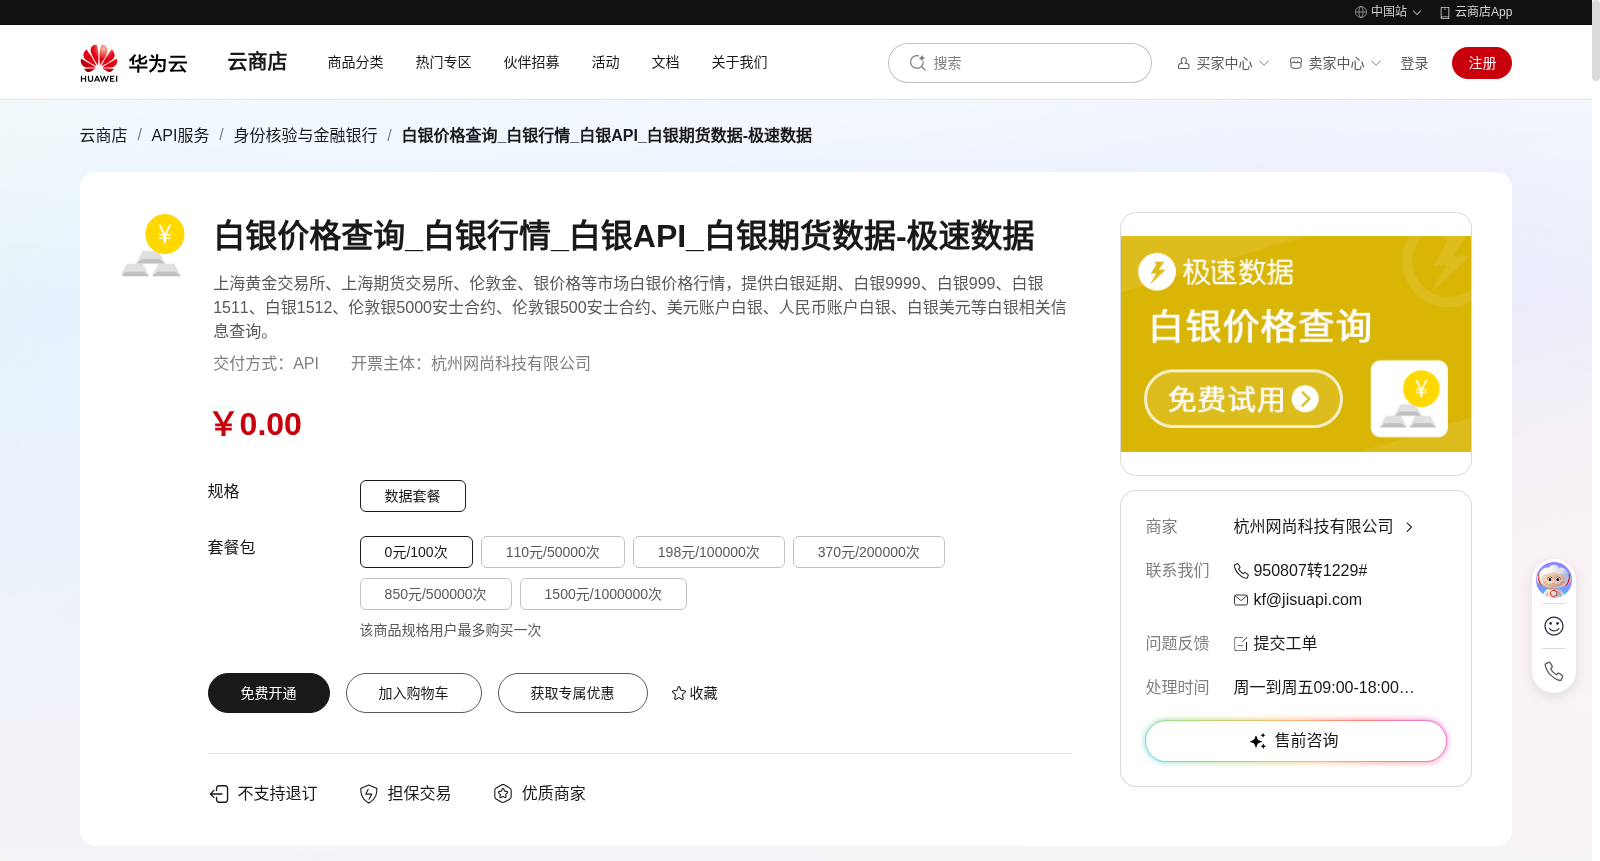Click the phone icon beside 云商店App

pyautogui.click(x=1445, y=12)
